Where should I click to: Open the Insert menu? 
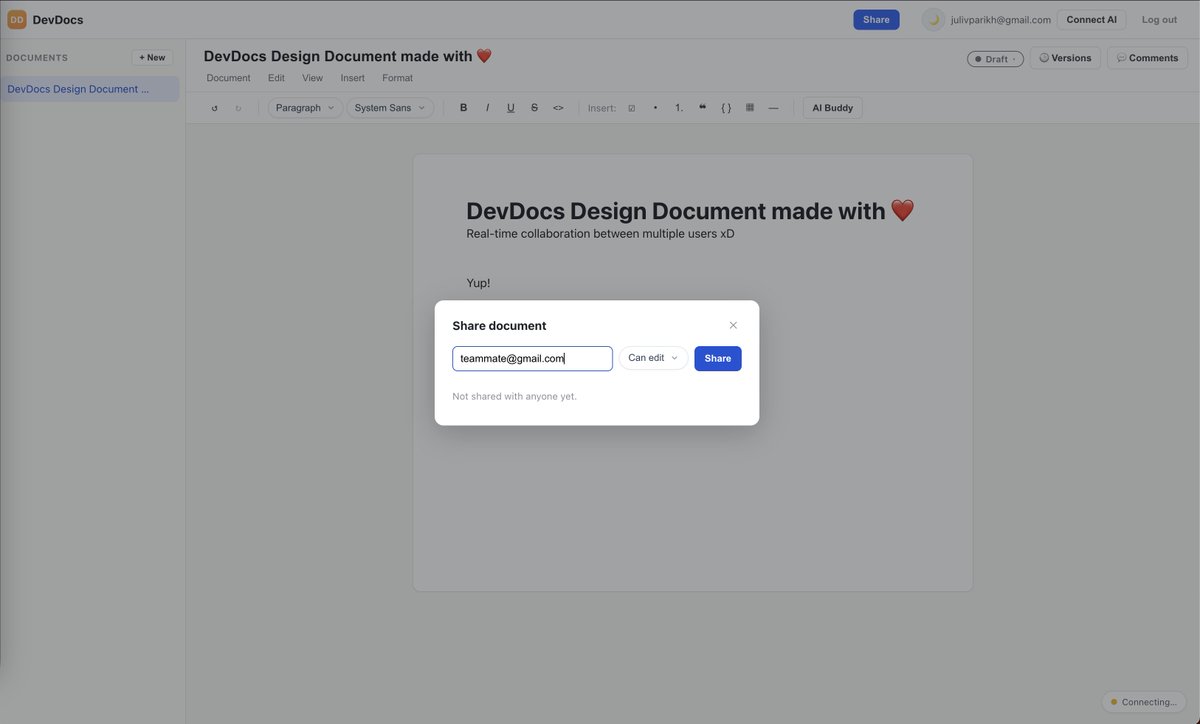(x=352, y=78)
